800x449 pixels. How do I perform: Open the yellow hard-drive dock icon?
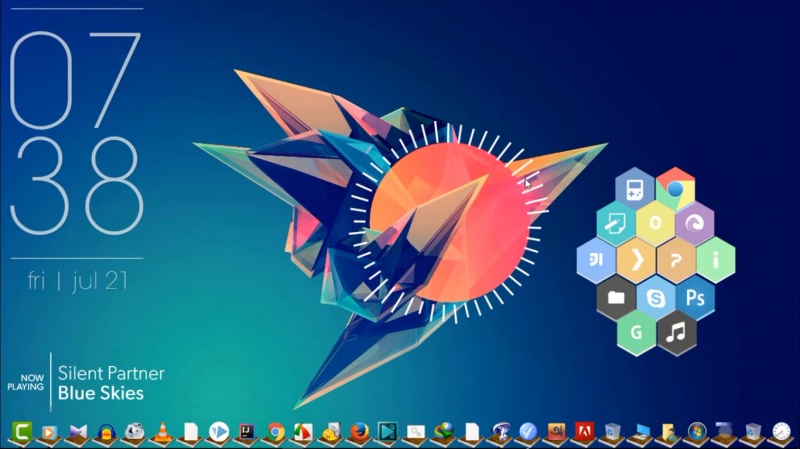coord(332,432)
